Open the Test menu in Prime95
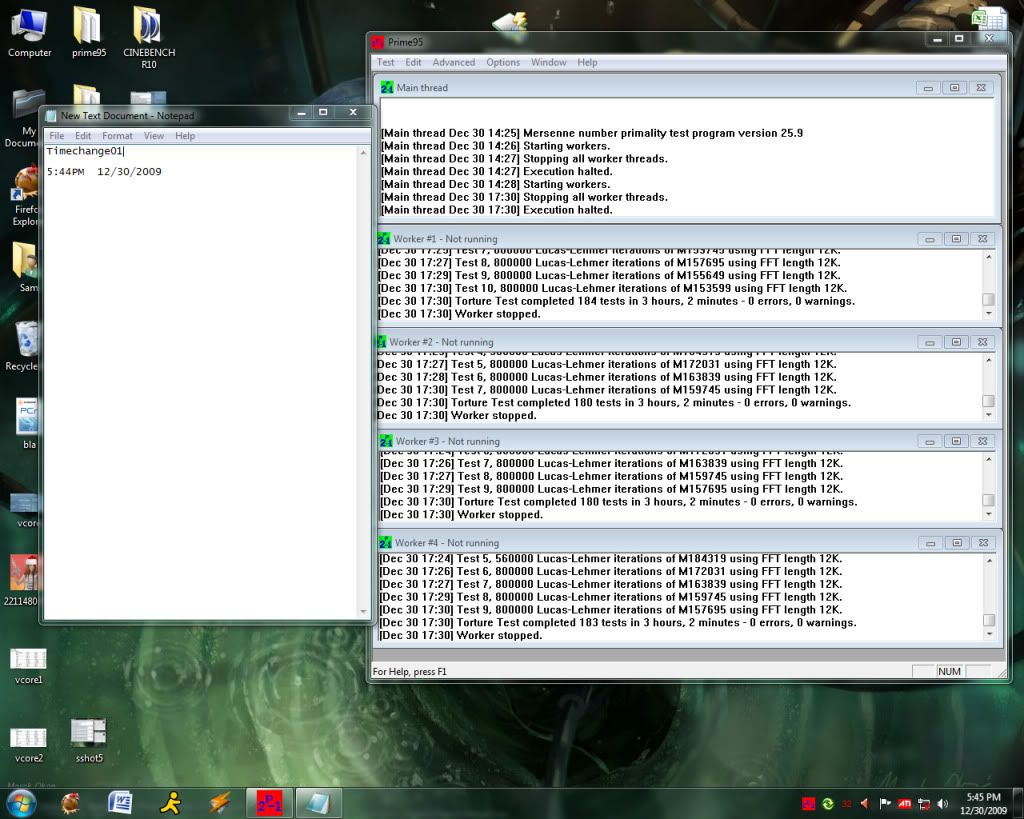The height and width of the screenshot is (819, 1024). [x=385, y=62]
